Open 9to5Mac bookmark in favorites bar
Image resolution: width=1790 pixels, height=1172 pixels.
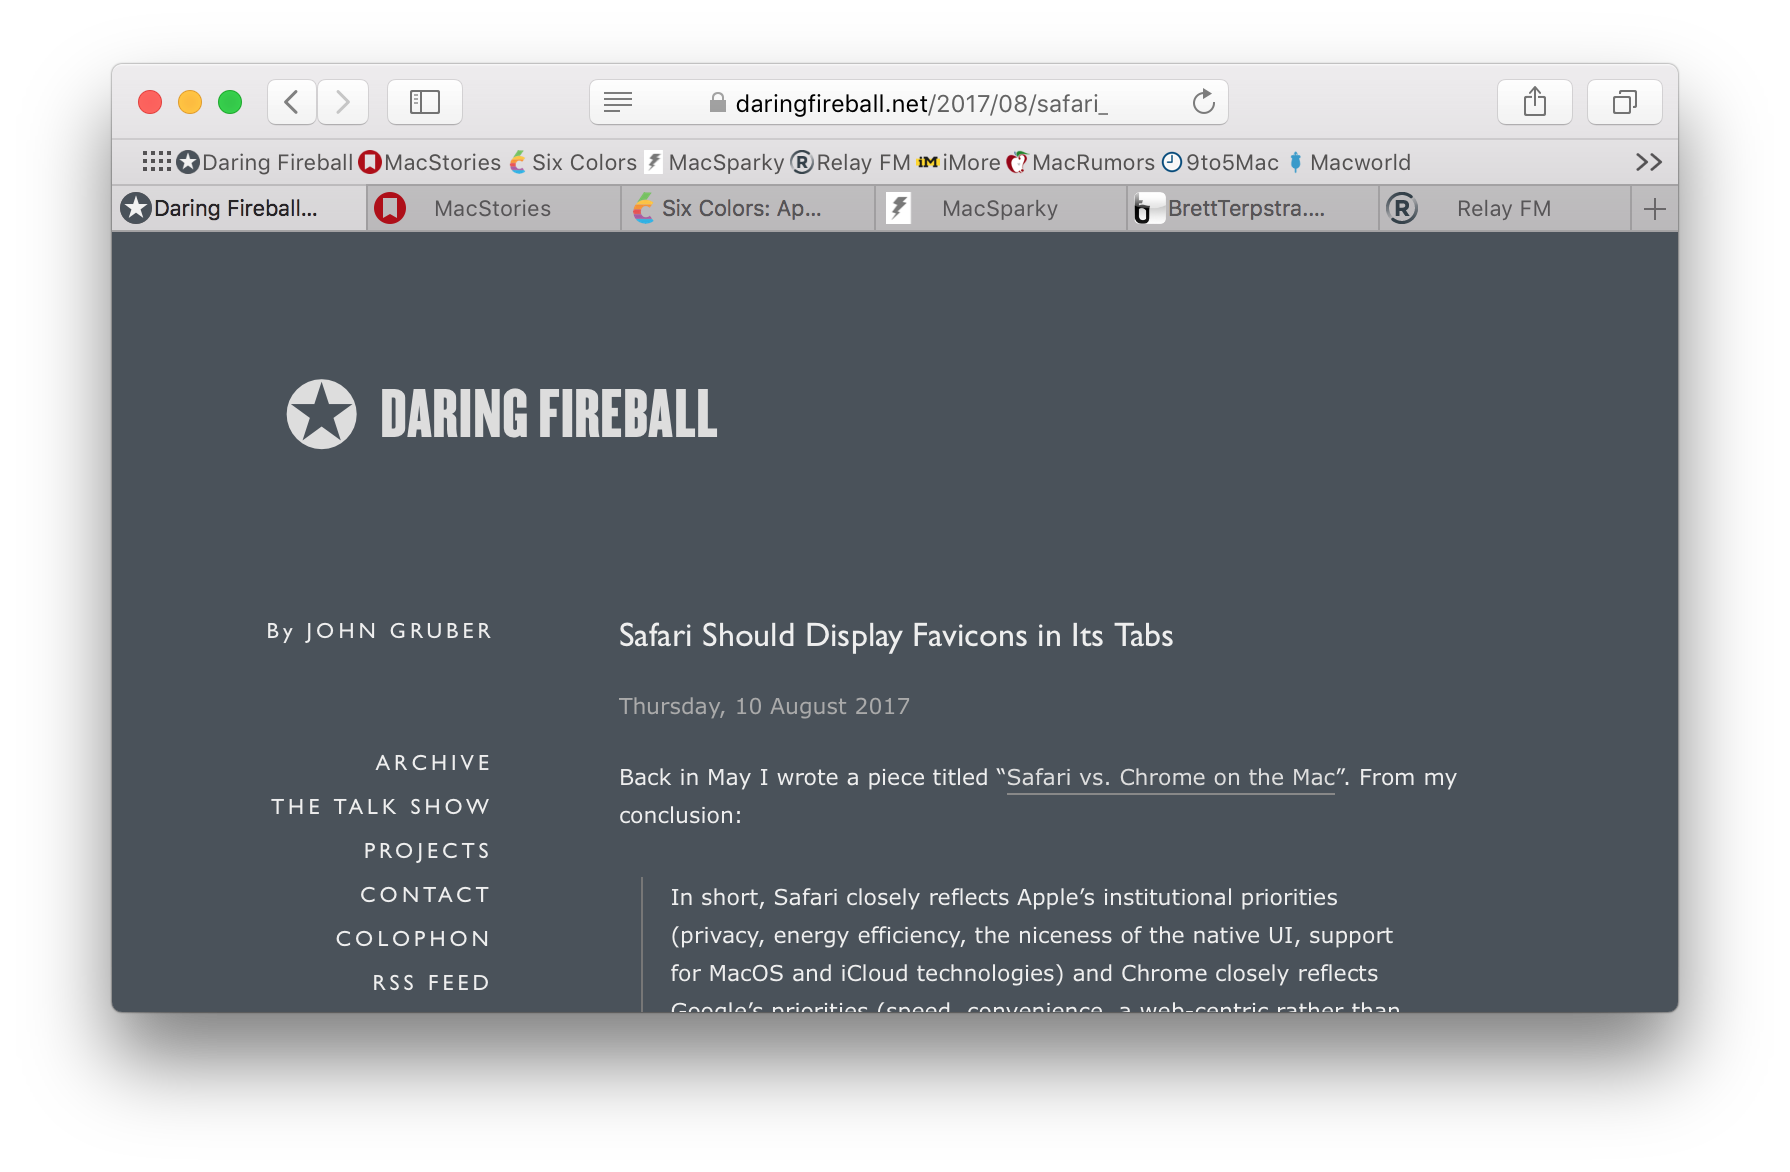tap(1220, 162)
